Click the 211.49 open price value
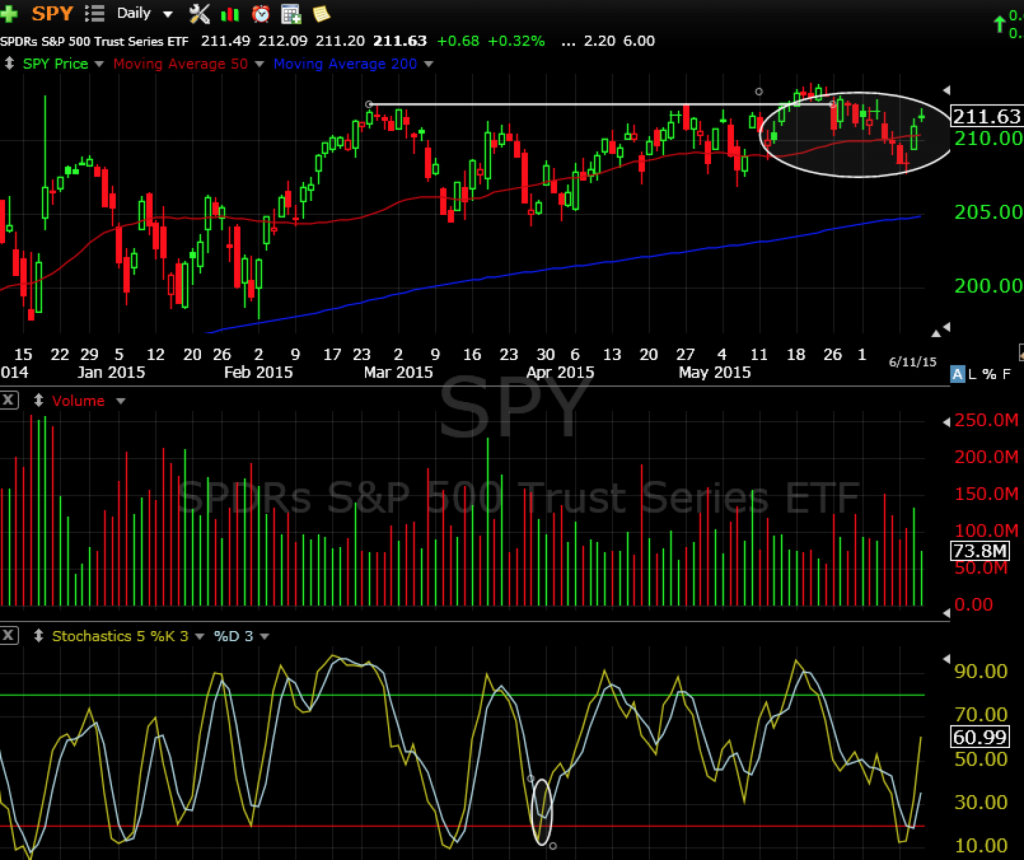The image size is (1024, 860). (225, 41)
